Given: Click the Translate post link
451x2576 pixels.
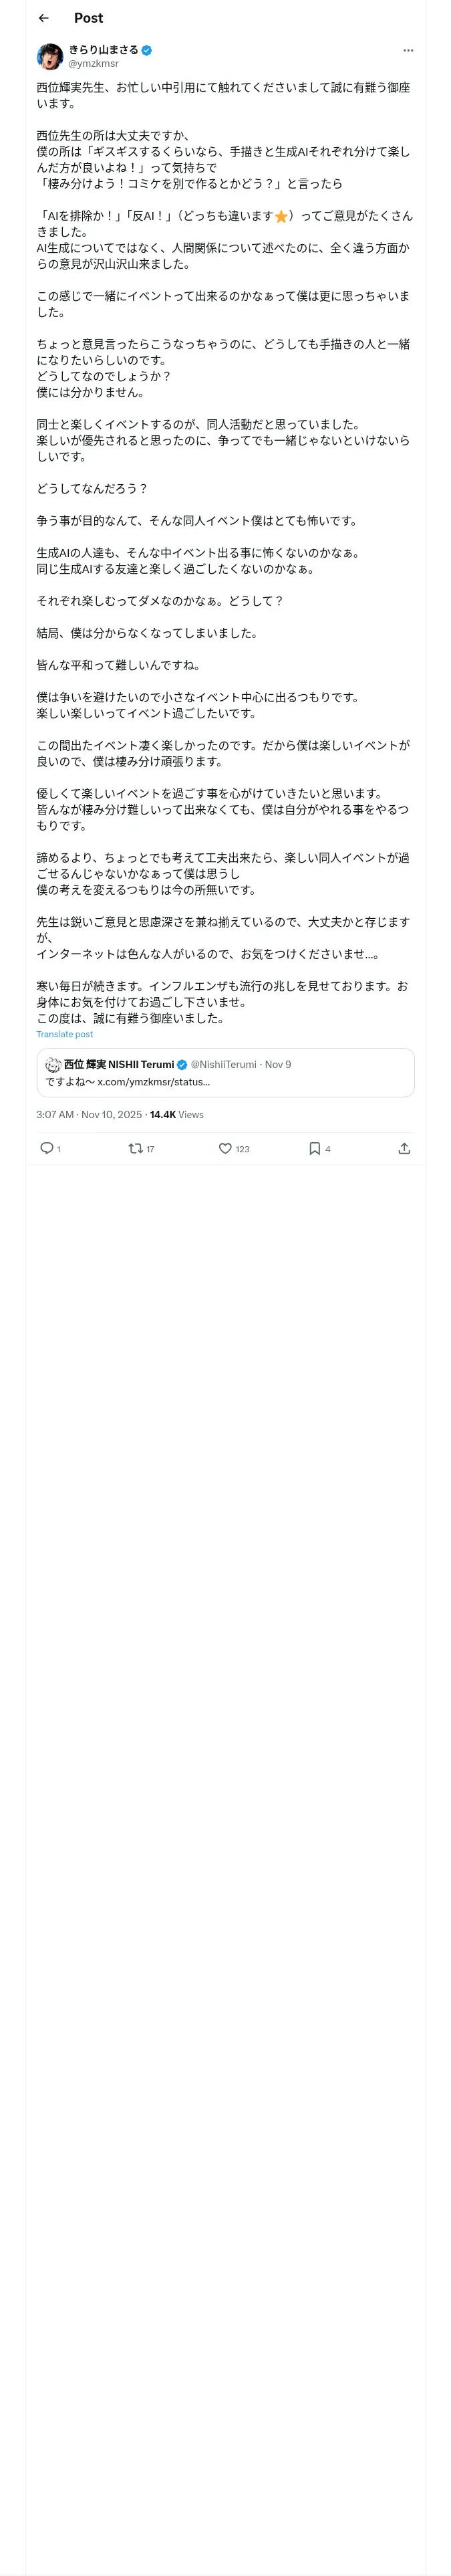Looking at the screenshot, I should pos(64,1034).
